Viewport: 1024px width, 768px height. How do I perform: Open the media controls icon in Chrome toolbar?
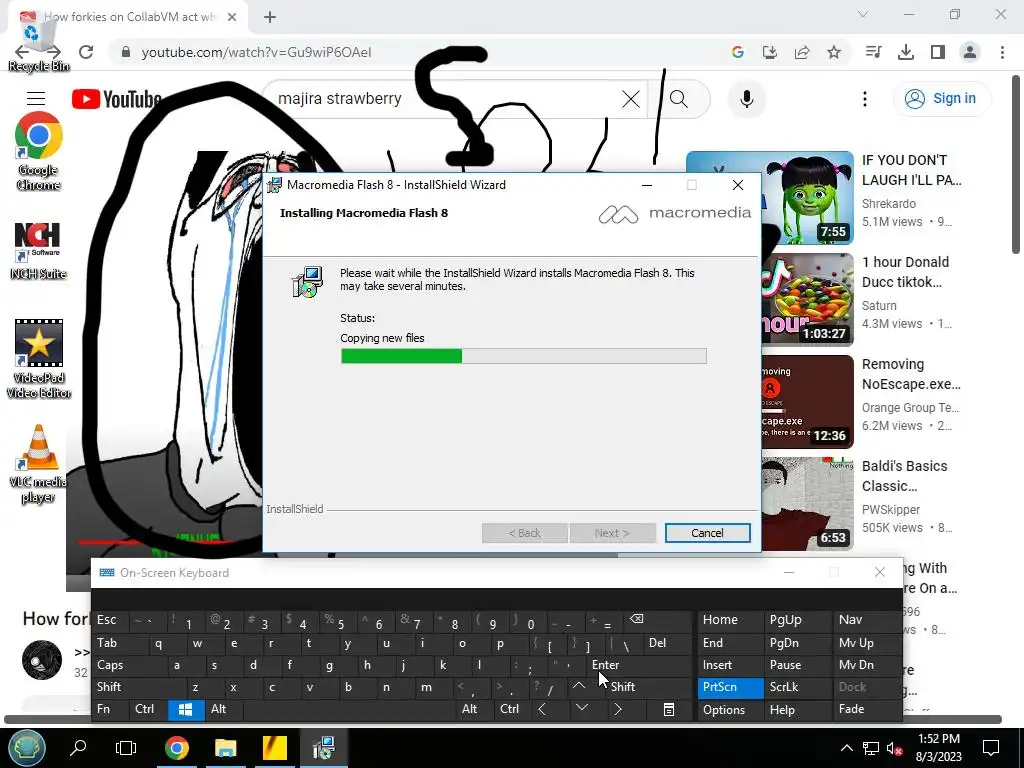[873, 52]
